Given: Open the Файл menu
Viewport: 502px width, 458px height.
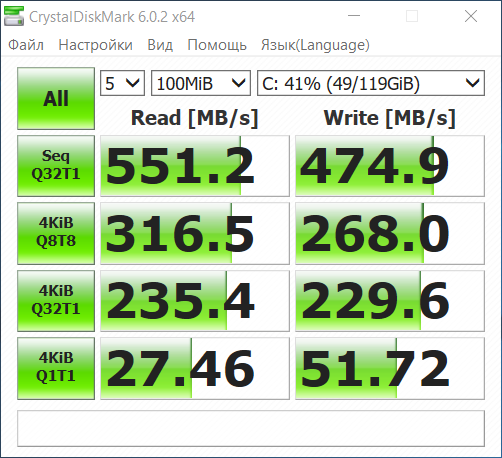Looking at the screenshot, I should (26, 45).
